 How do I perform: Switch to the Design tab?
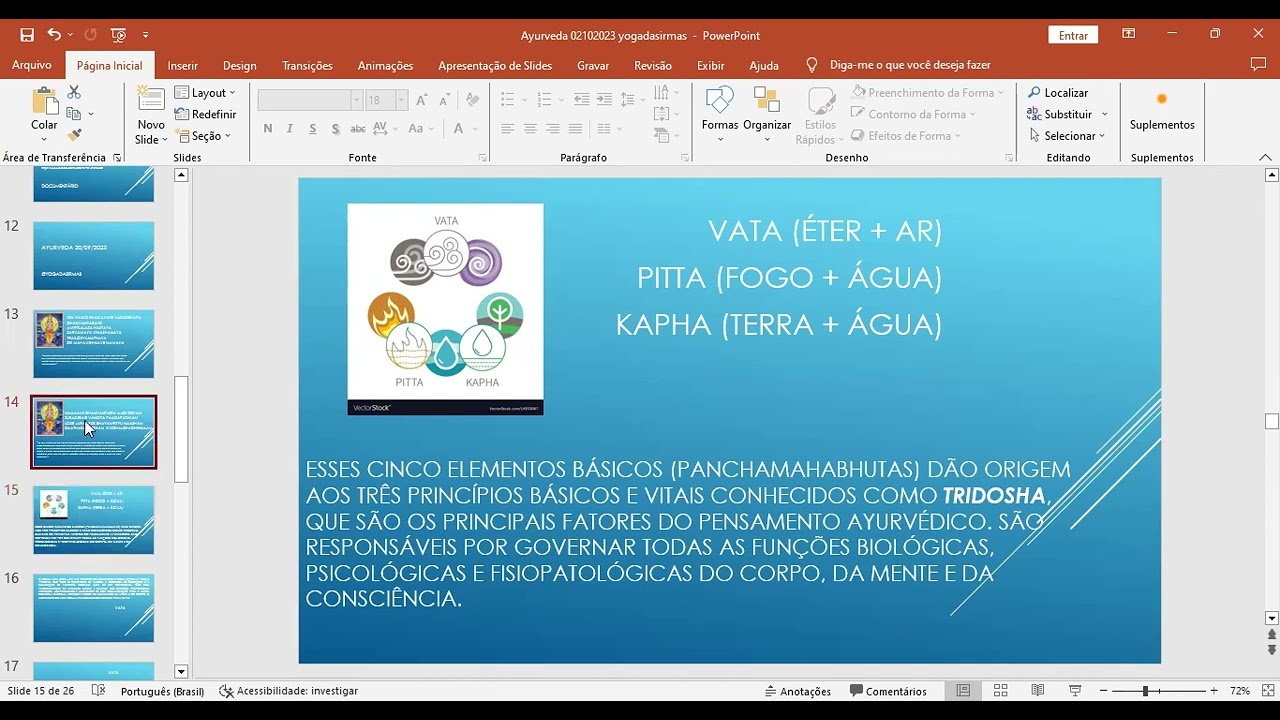tap(240, 65)
